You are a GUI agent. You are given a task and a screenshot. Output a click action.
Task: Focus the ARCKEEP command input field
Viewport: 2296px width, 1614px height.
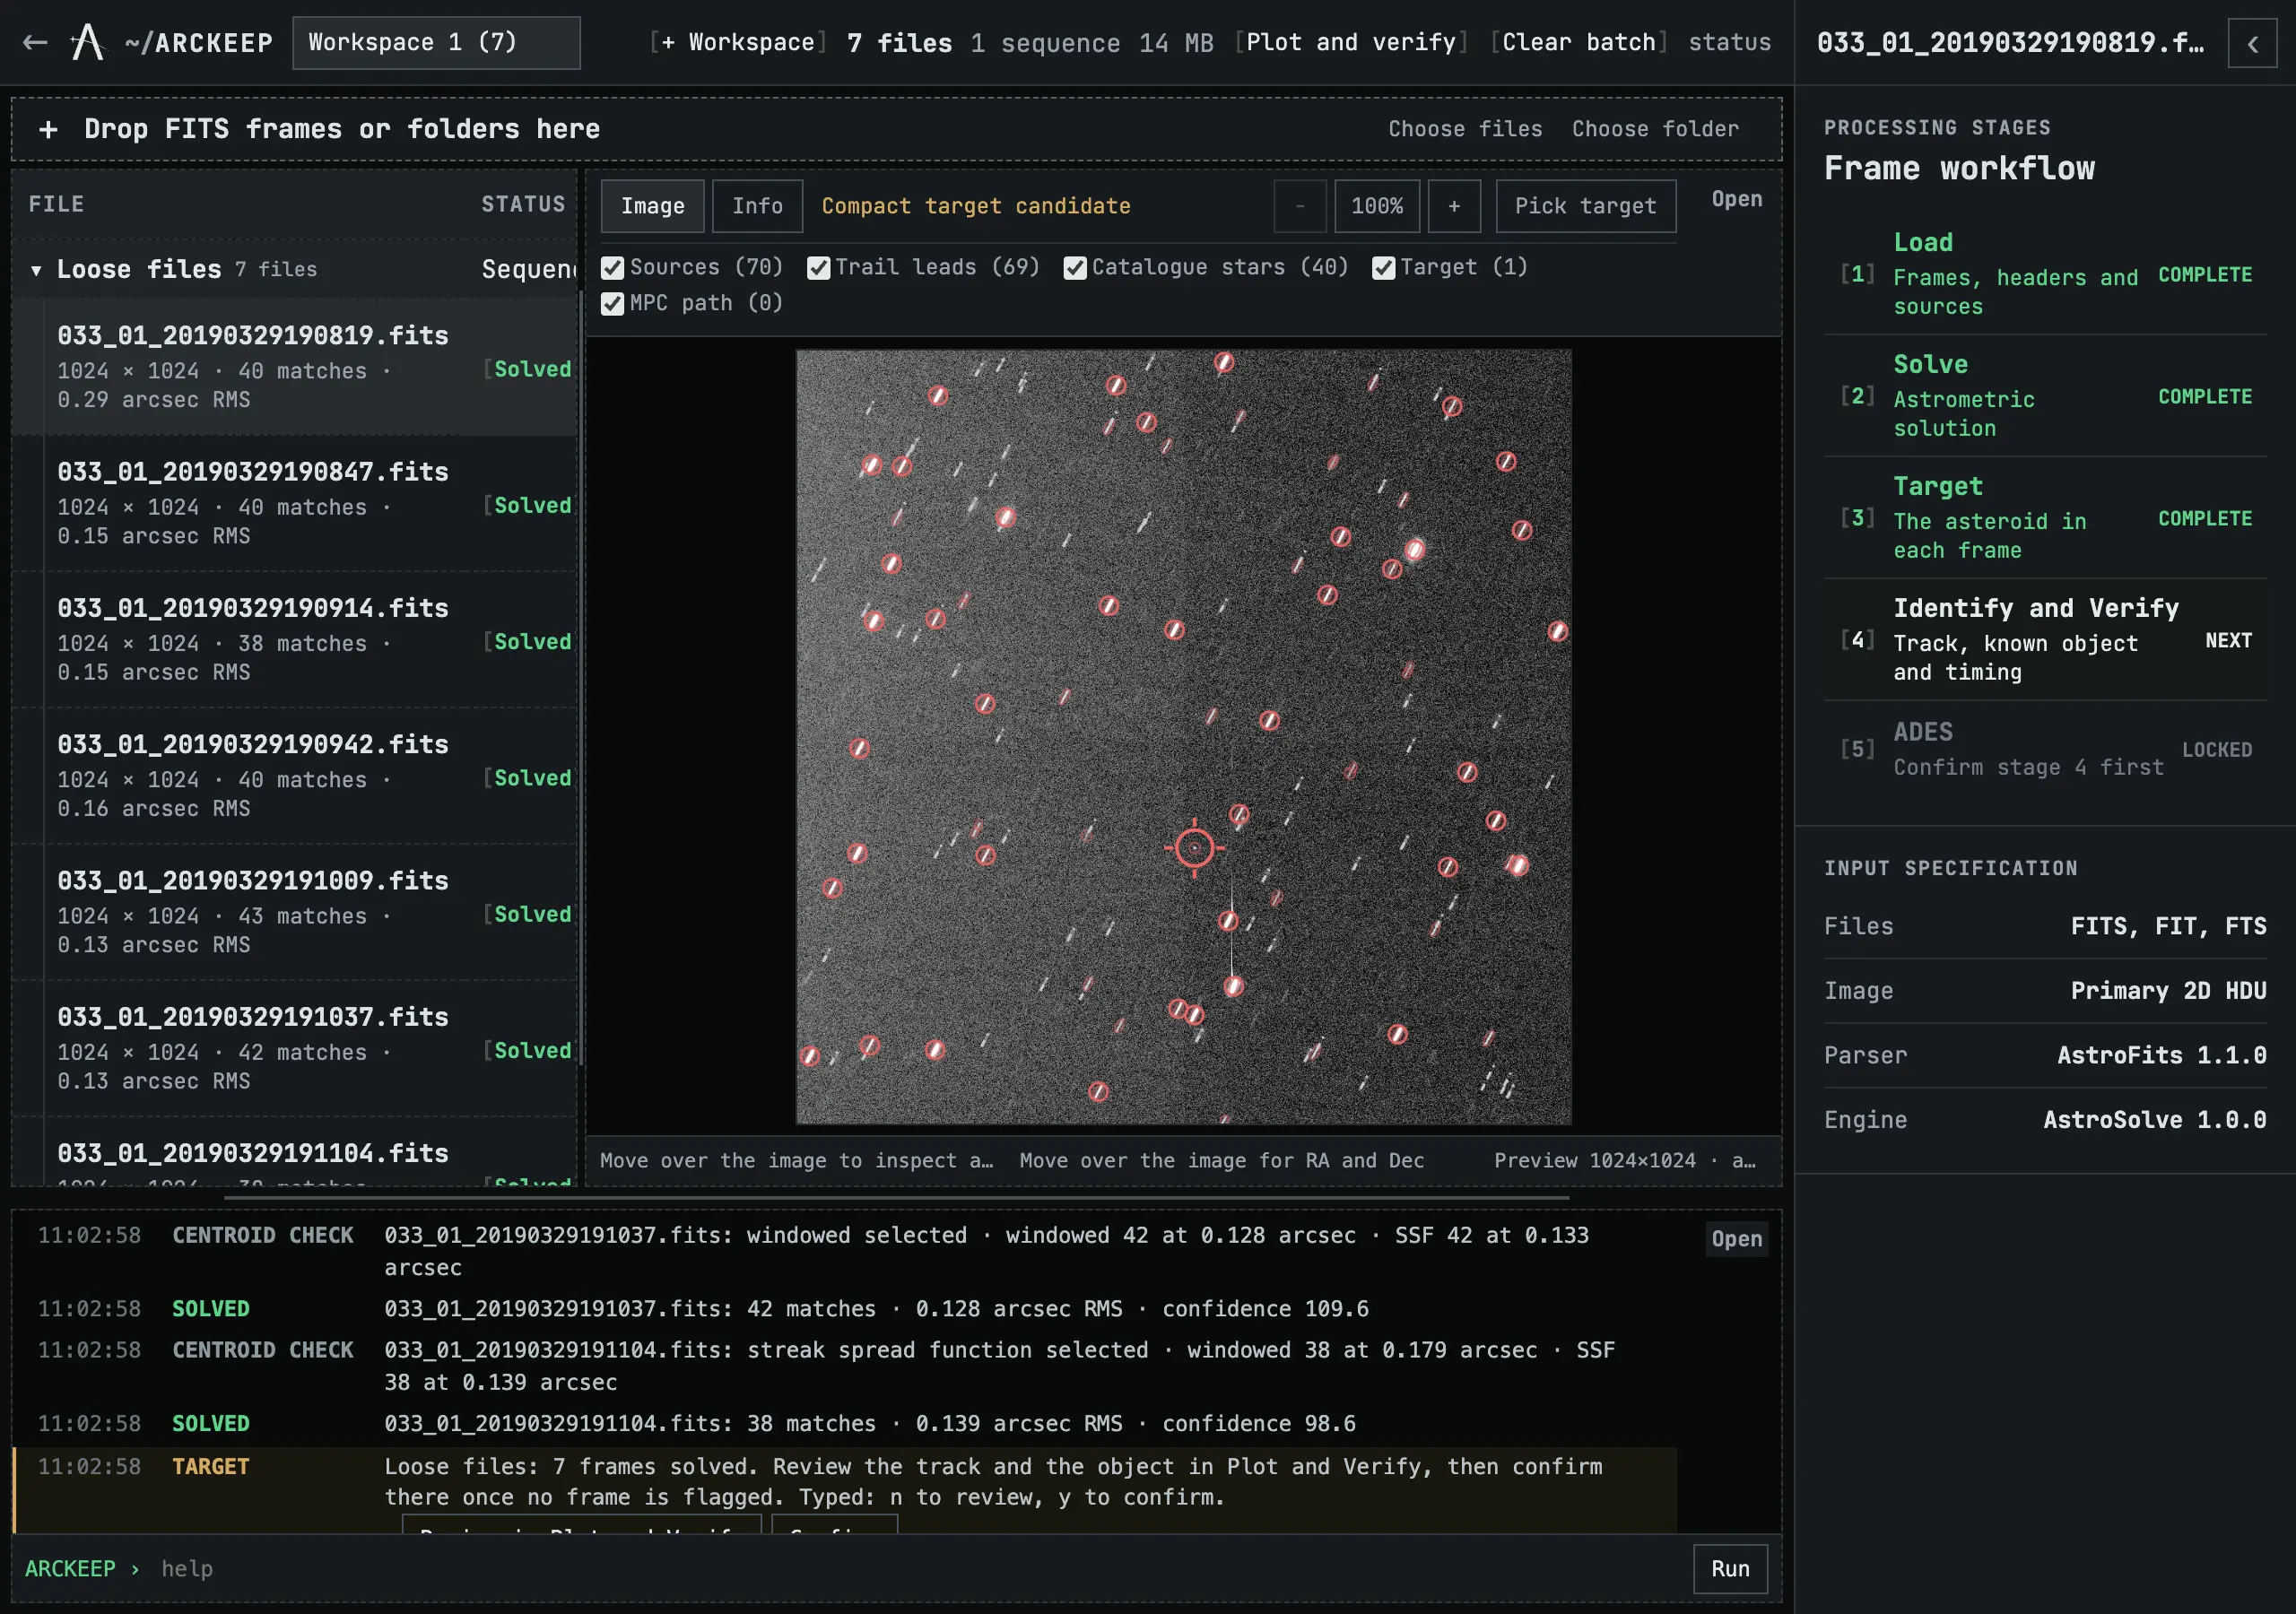click(920, 1568)
